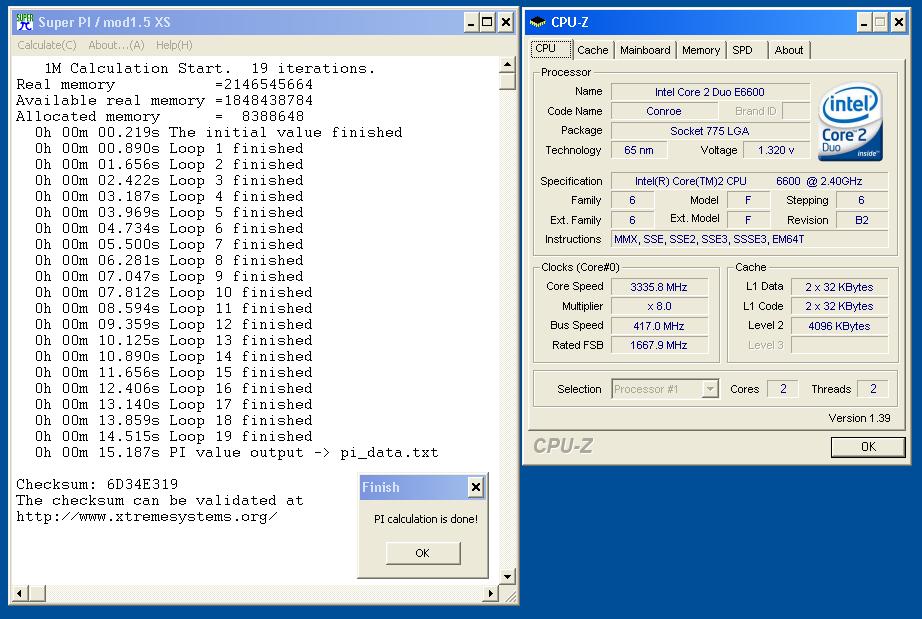Click the Intel Core 2 Duo logo

click(850, 122)
